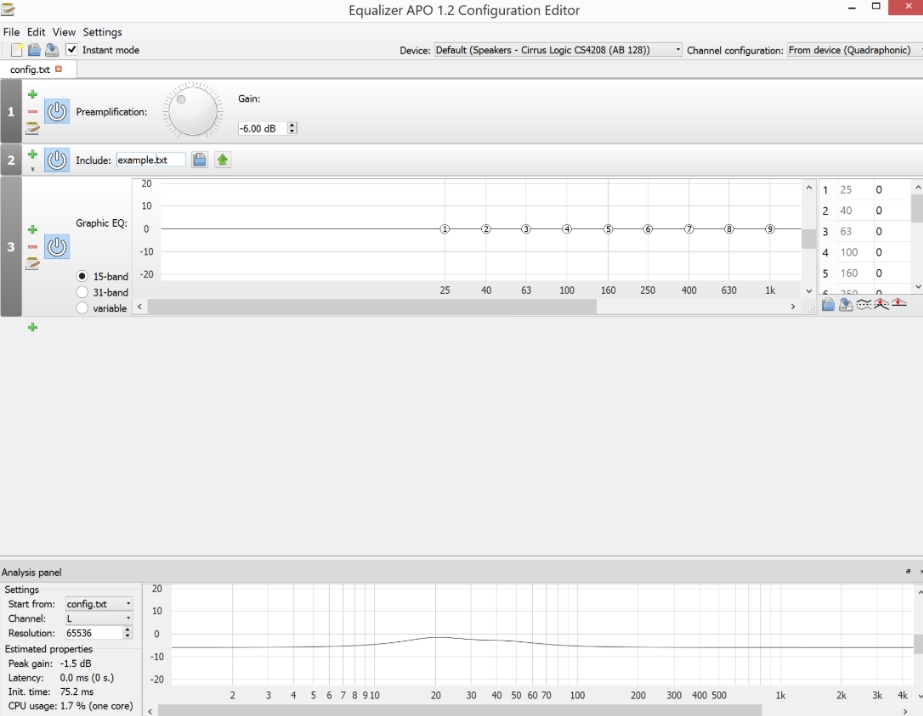The image size is (923, 716).
Task: Open the File menu
Action: (x=11, y=32)
